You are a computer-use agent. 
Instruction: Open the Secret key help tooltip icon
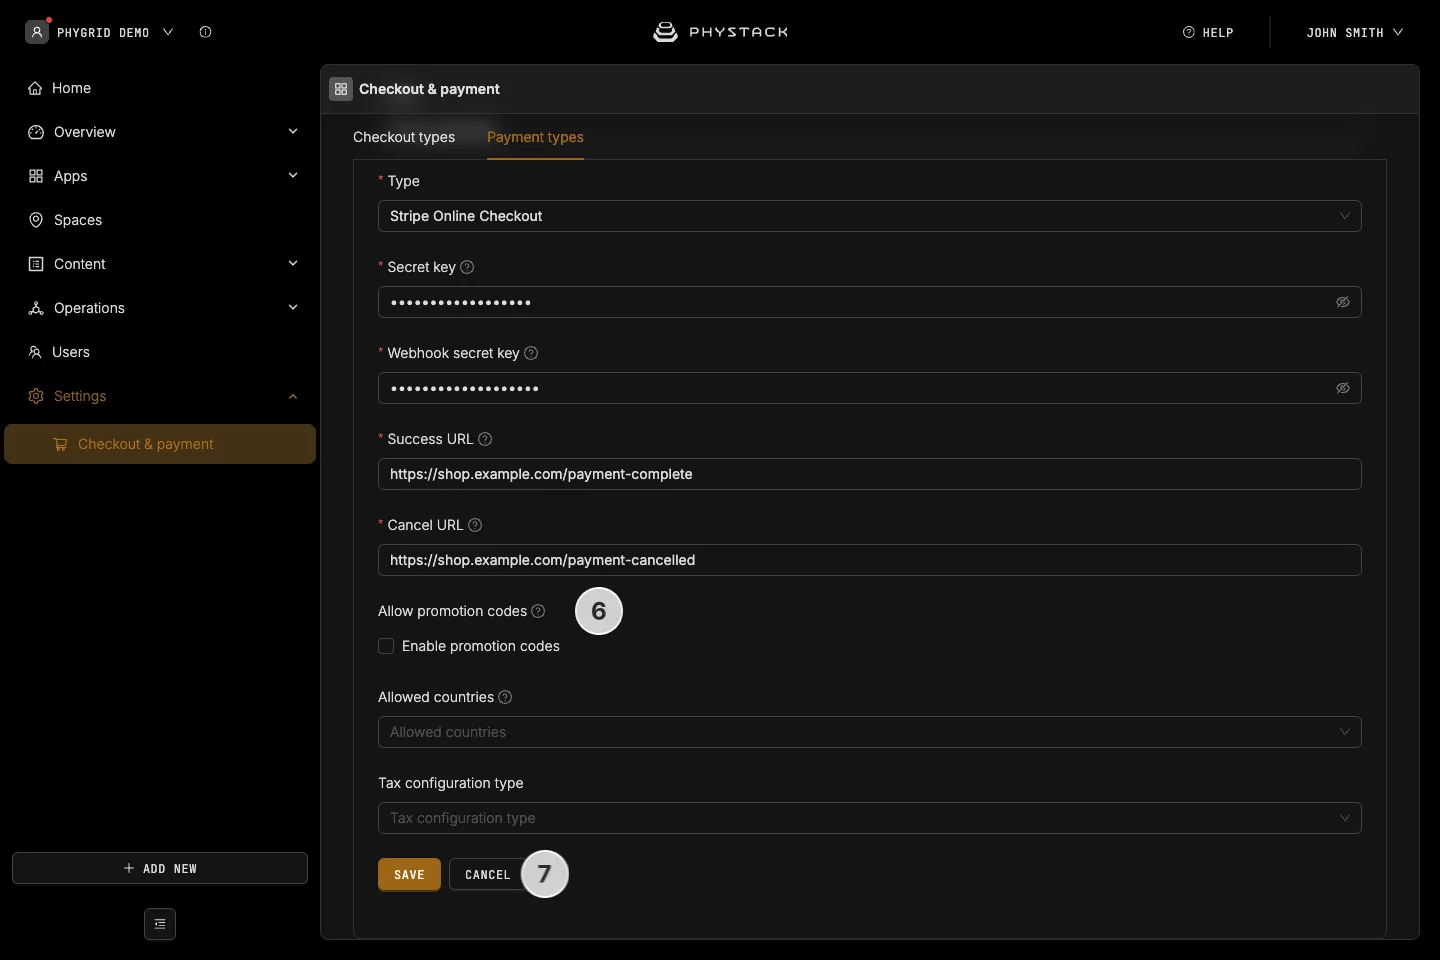(x=467, y=267)
